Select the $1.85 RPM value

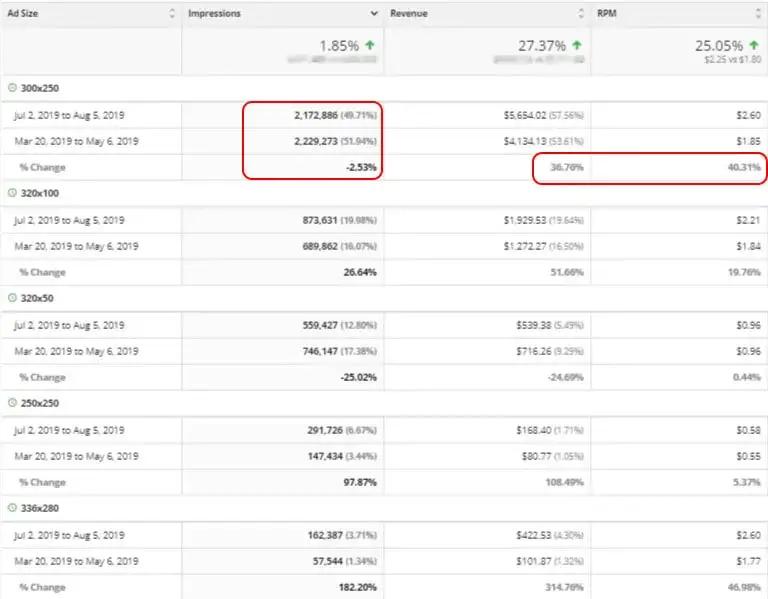pyautogui.click(x=748, y=141)
